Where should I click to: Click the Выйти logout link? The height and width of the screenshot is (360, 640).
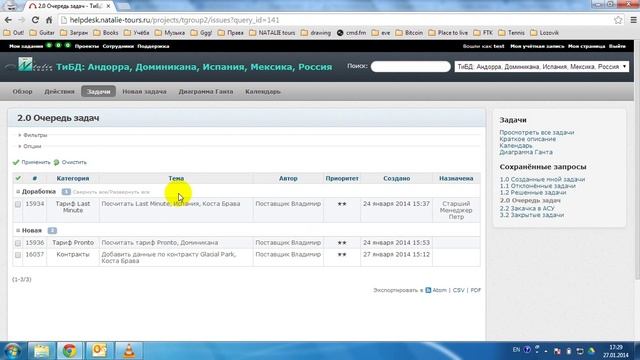coord(617,46)
